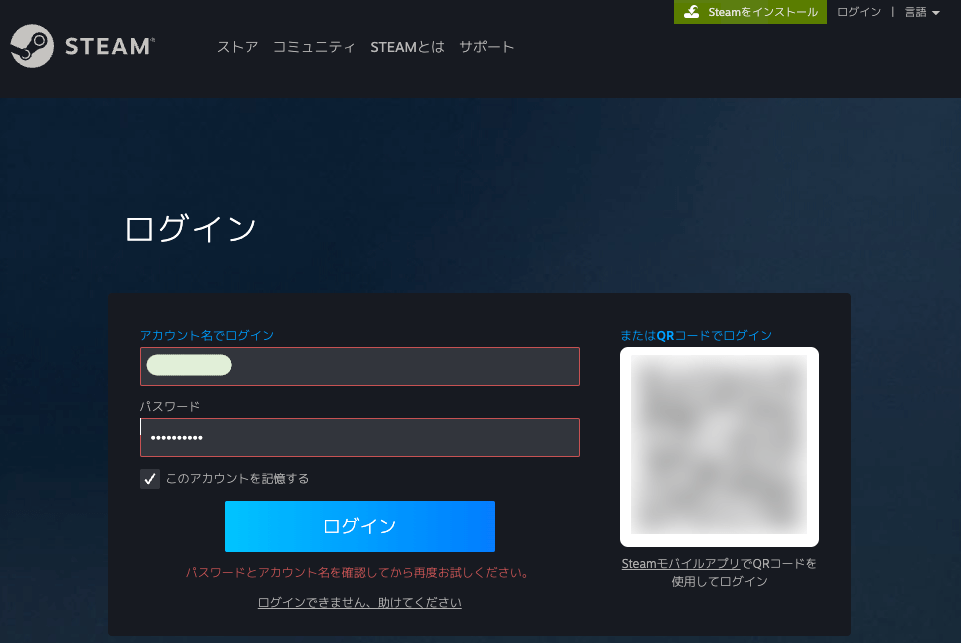Open the ストア menu
This screenshot has height=643, width=961.
point(237,47)
